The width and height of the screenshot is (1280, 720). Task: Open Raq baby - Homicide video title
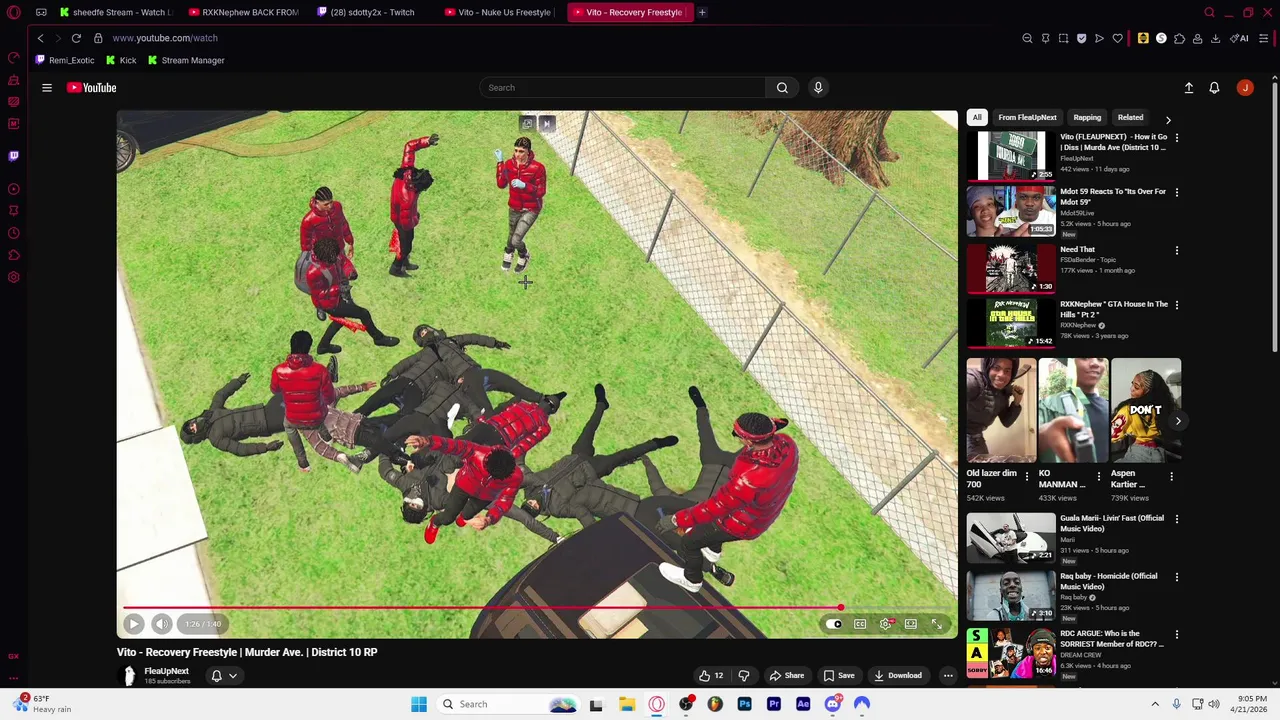(1108, 581)
